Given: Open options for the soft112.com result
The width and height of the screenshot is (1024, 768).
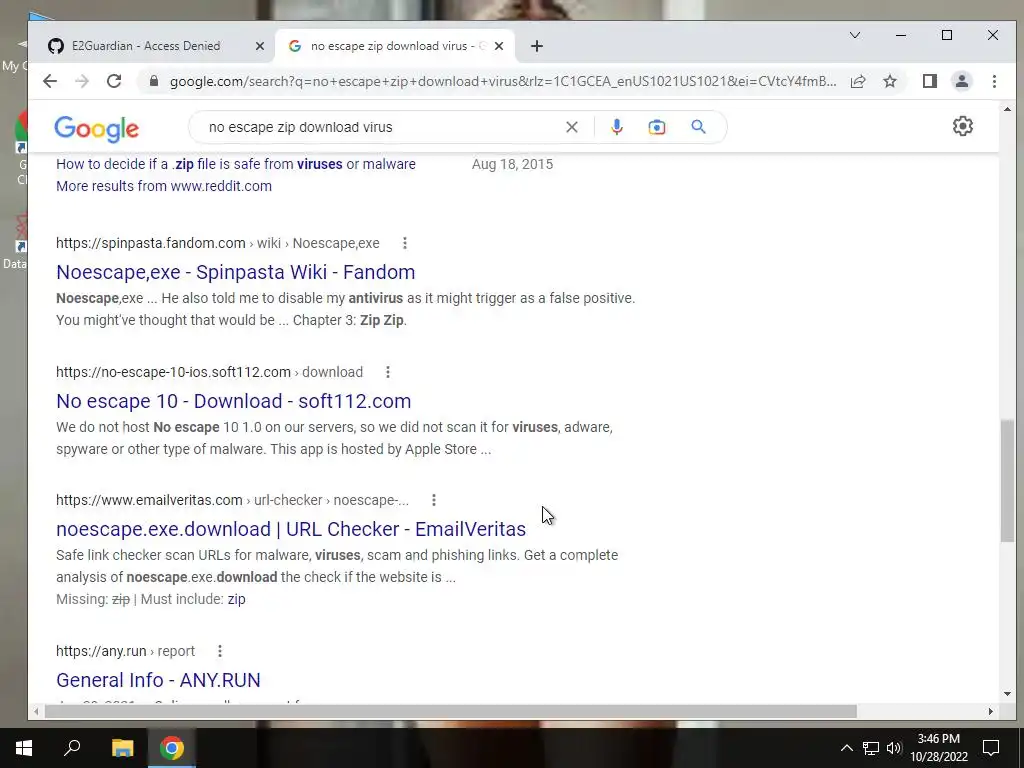Looking at the screenshot, I should (388, 372).
